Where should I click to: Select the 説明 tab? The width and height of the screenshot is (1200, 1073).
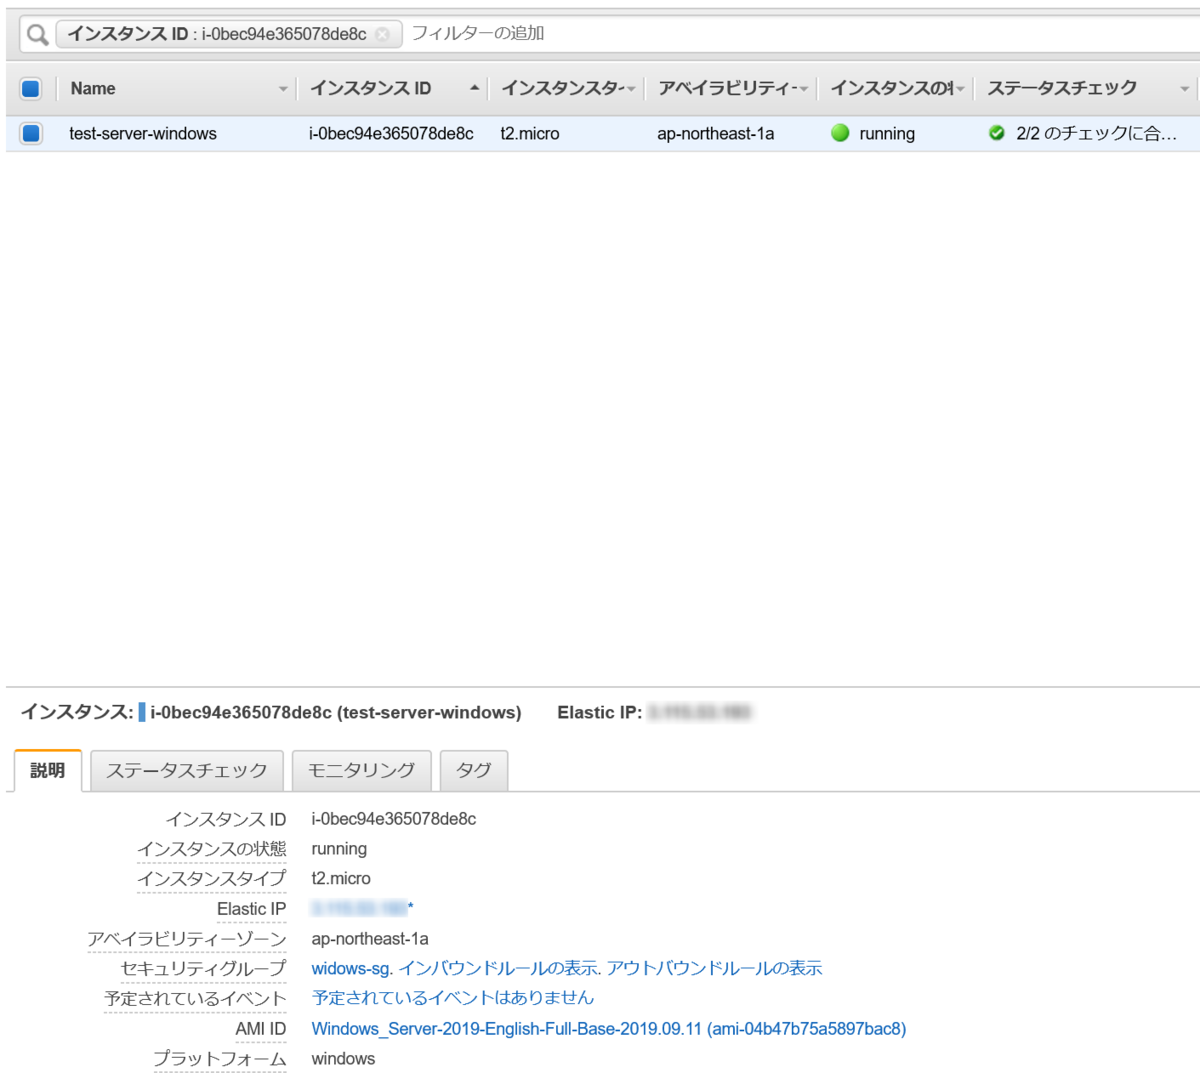(46, 770)
